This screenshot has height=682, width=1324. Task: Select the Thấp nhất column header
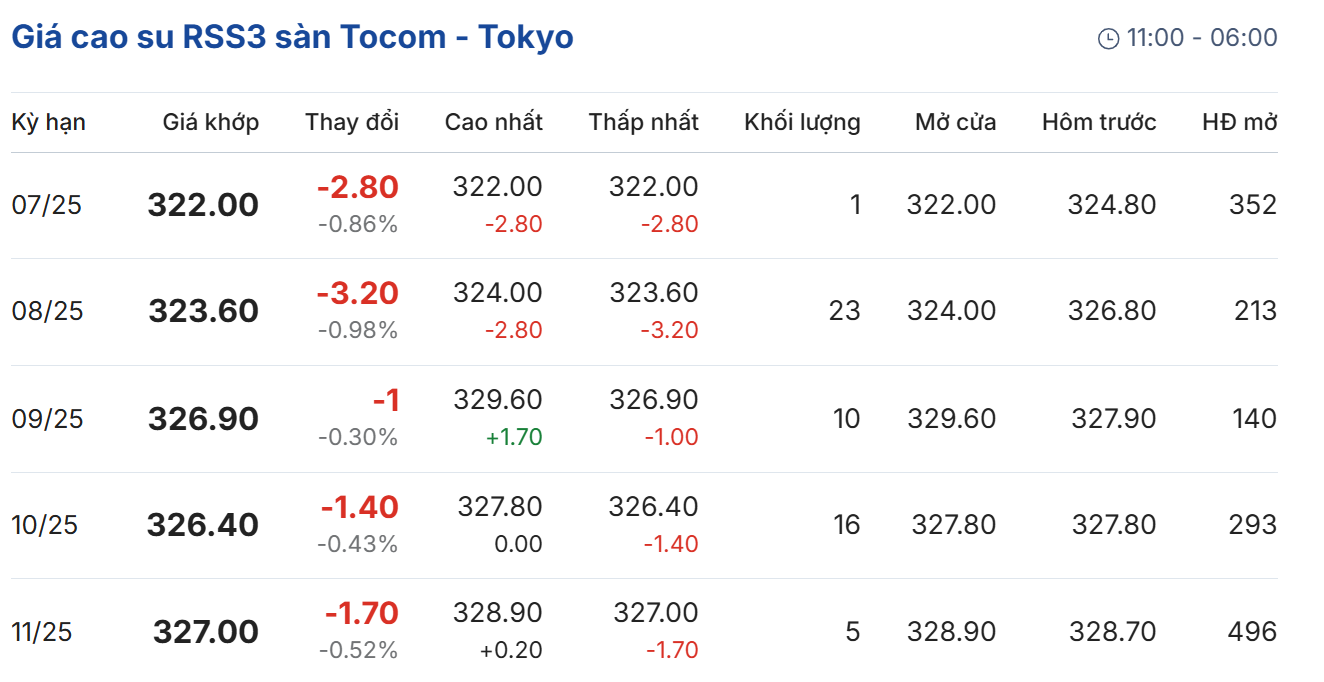click(x=644, y=122)
